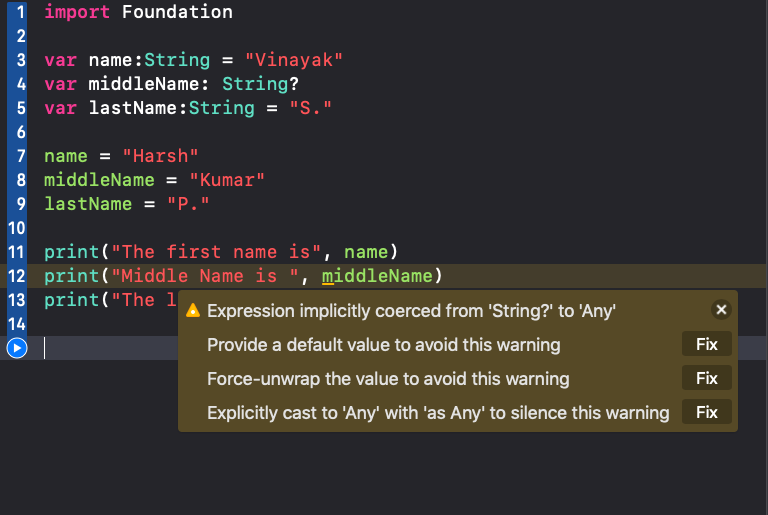
Task: Apply Fix for force-unwrapping the value
Action: (x=707, y=379)
